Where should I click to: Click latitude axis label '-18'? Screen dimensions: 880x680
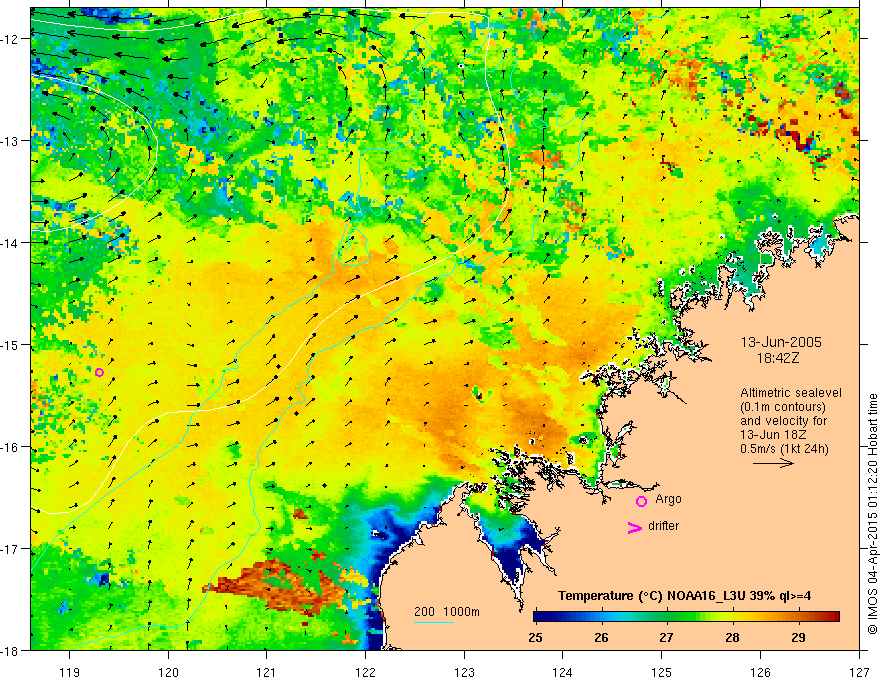pyautogui.click(x=11, y=650)
